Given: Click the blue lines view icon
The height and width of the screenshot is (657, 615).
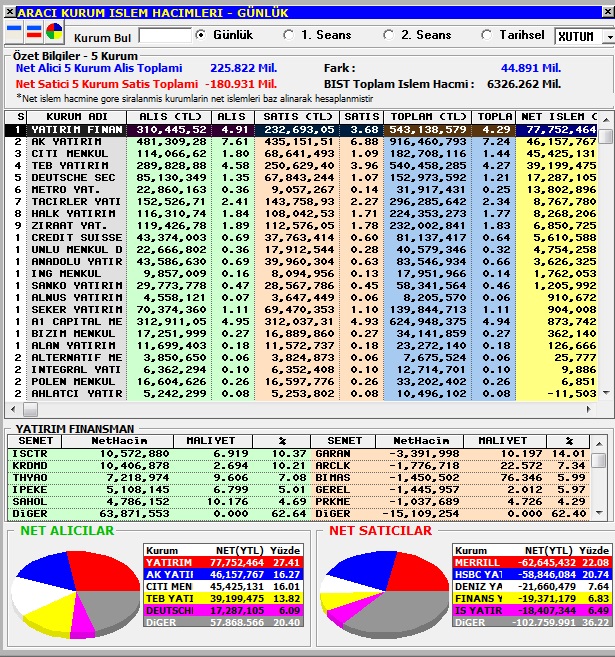Looking at the screenshot, I should (x=14, y=32).
